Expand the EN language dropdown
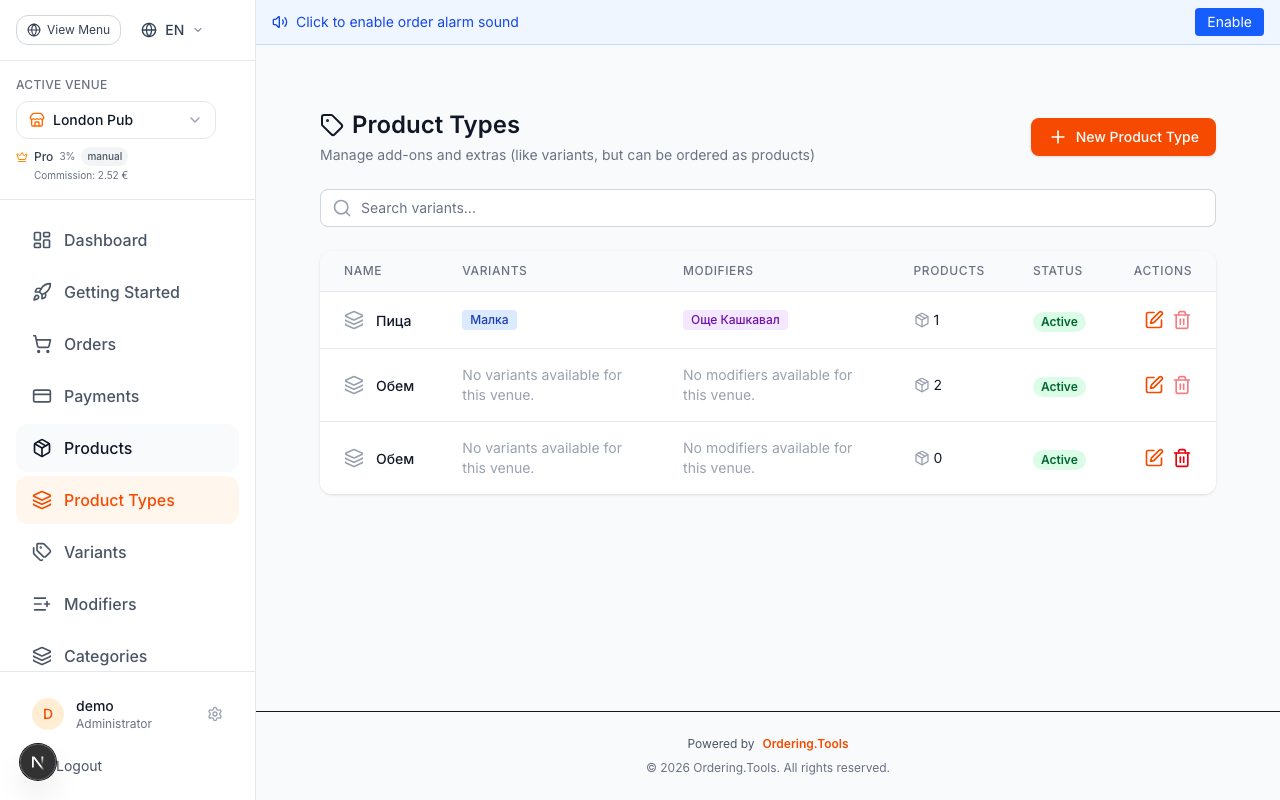This screenshot has width=1280, height=800. click(x=170, y=29)
